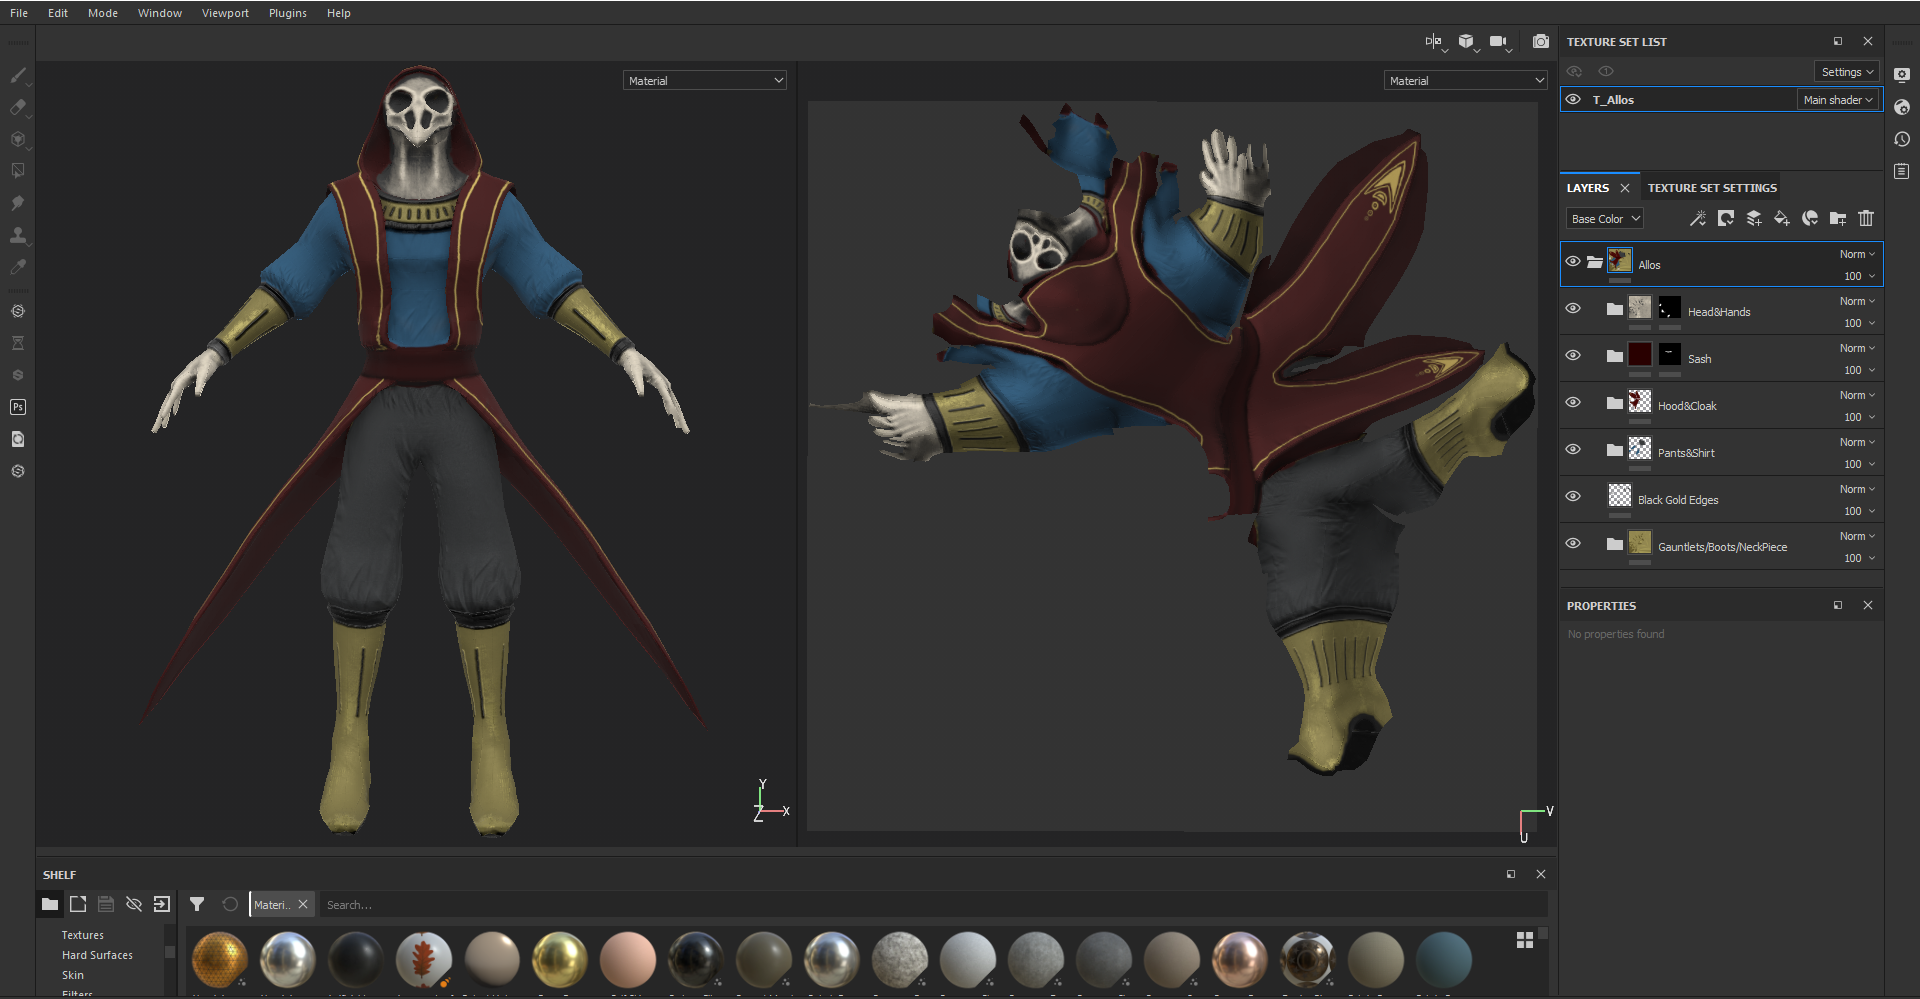Hide the Sash layer

click(x=1573, y=355)
